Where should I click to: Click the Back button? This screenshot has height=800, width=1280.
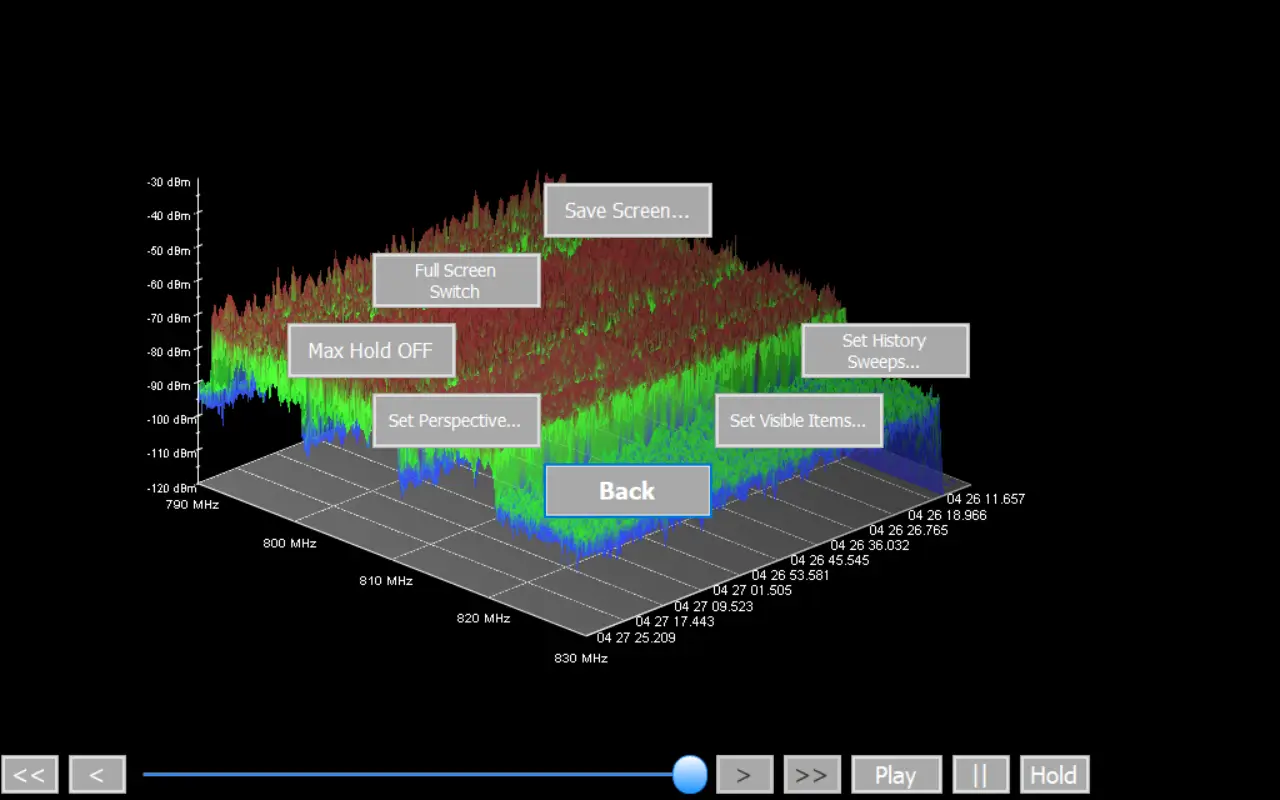pos(627,491)
